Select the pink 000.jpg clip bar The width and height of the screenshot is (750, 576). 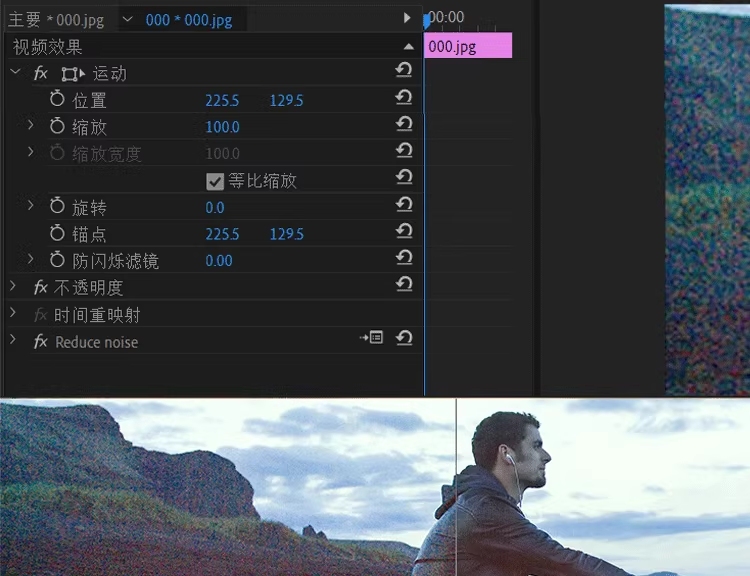pyautogui.click(x=468, y=46)
